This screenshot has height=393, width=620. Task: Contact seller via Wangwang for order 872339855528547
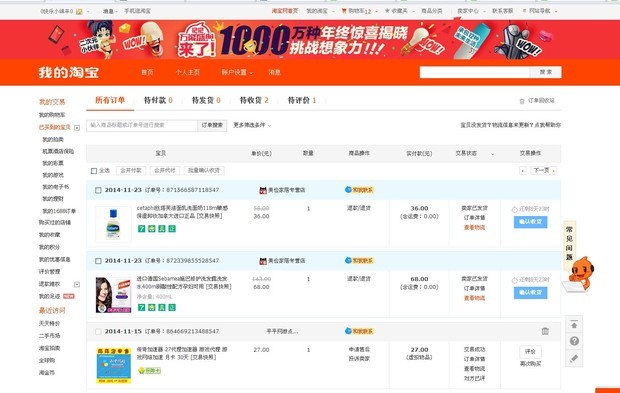coord(359,261)
